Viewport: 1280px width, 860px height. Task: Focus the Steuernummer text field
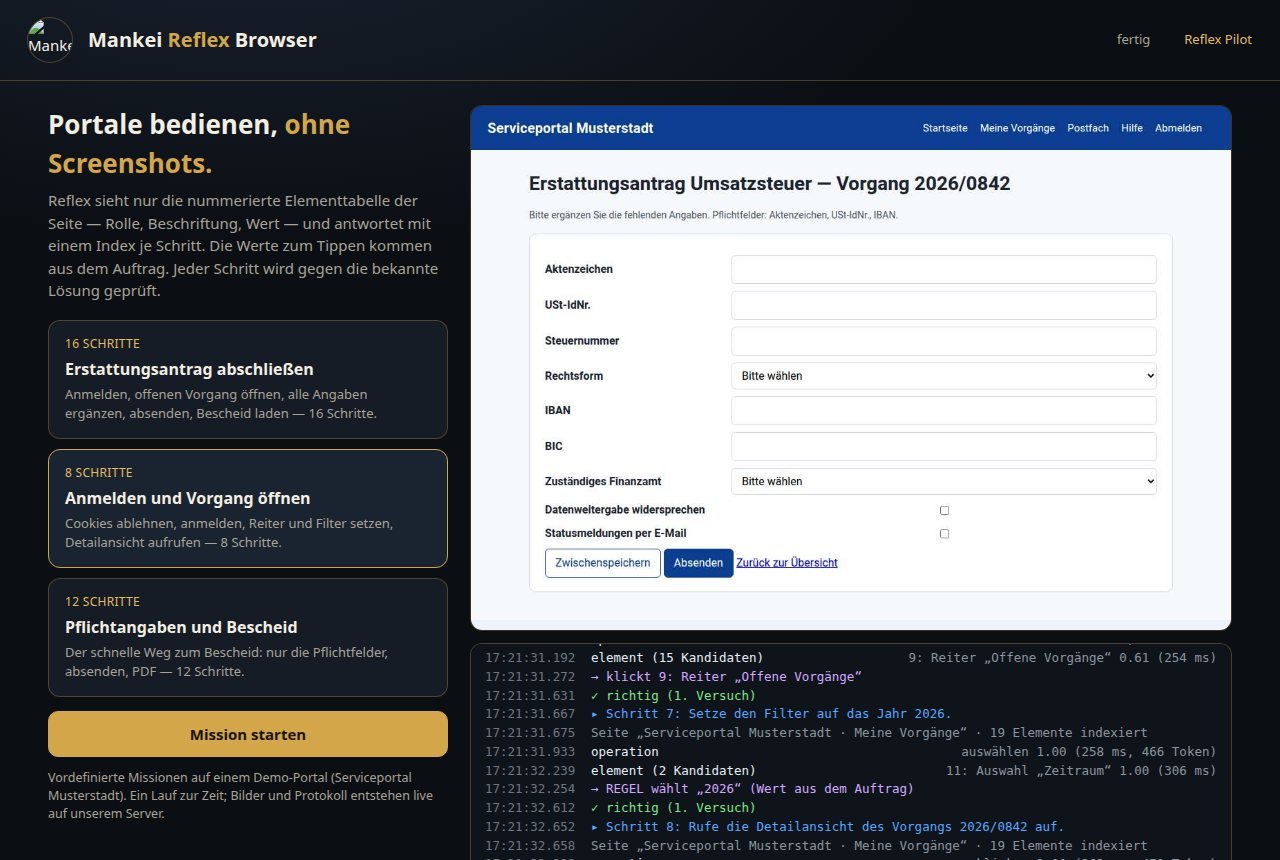coord(944,341)
